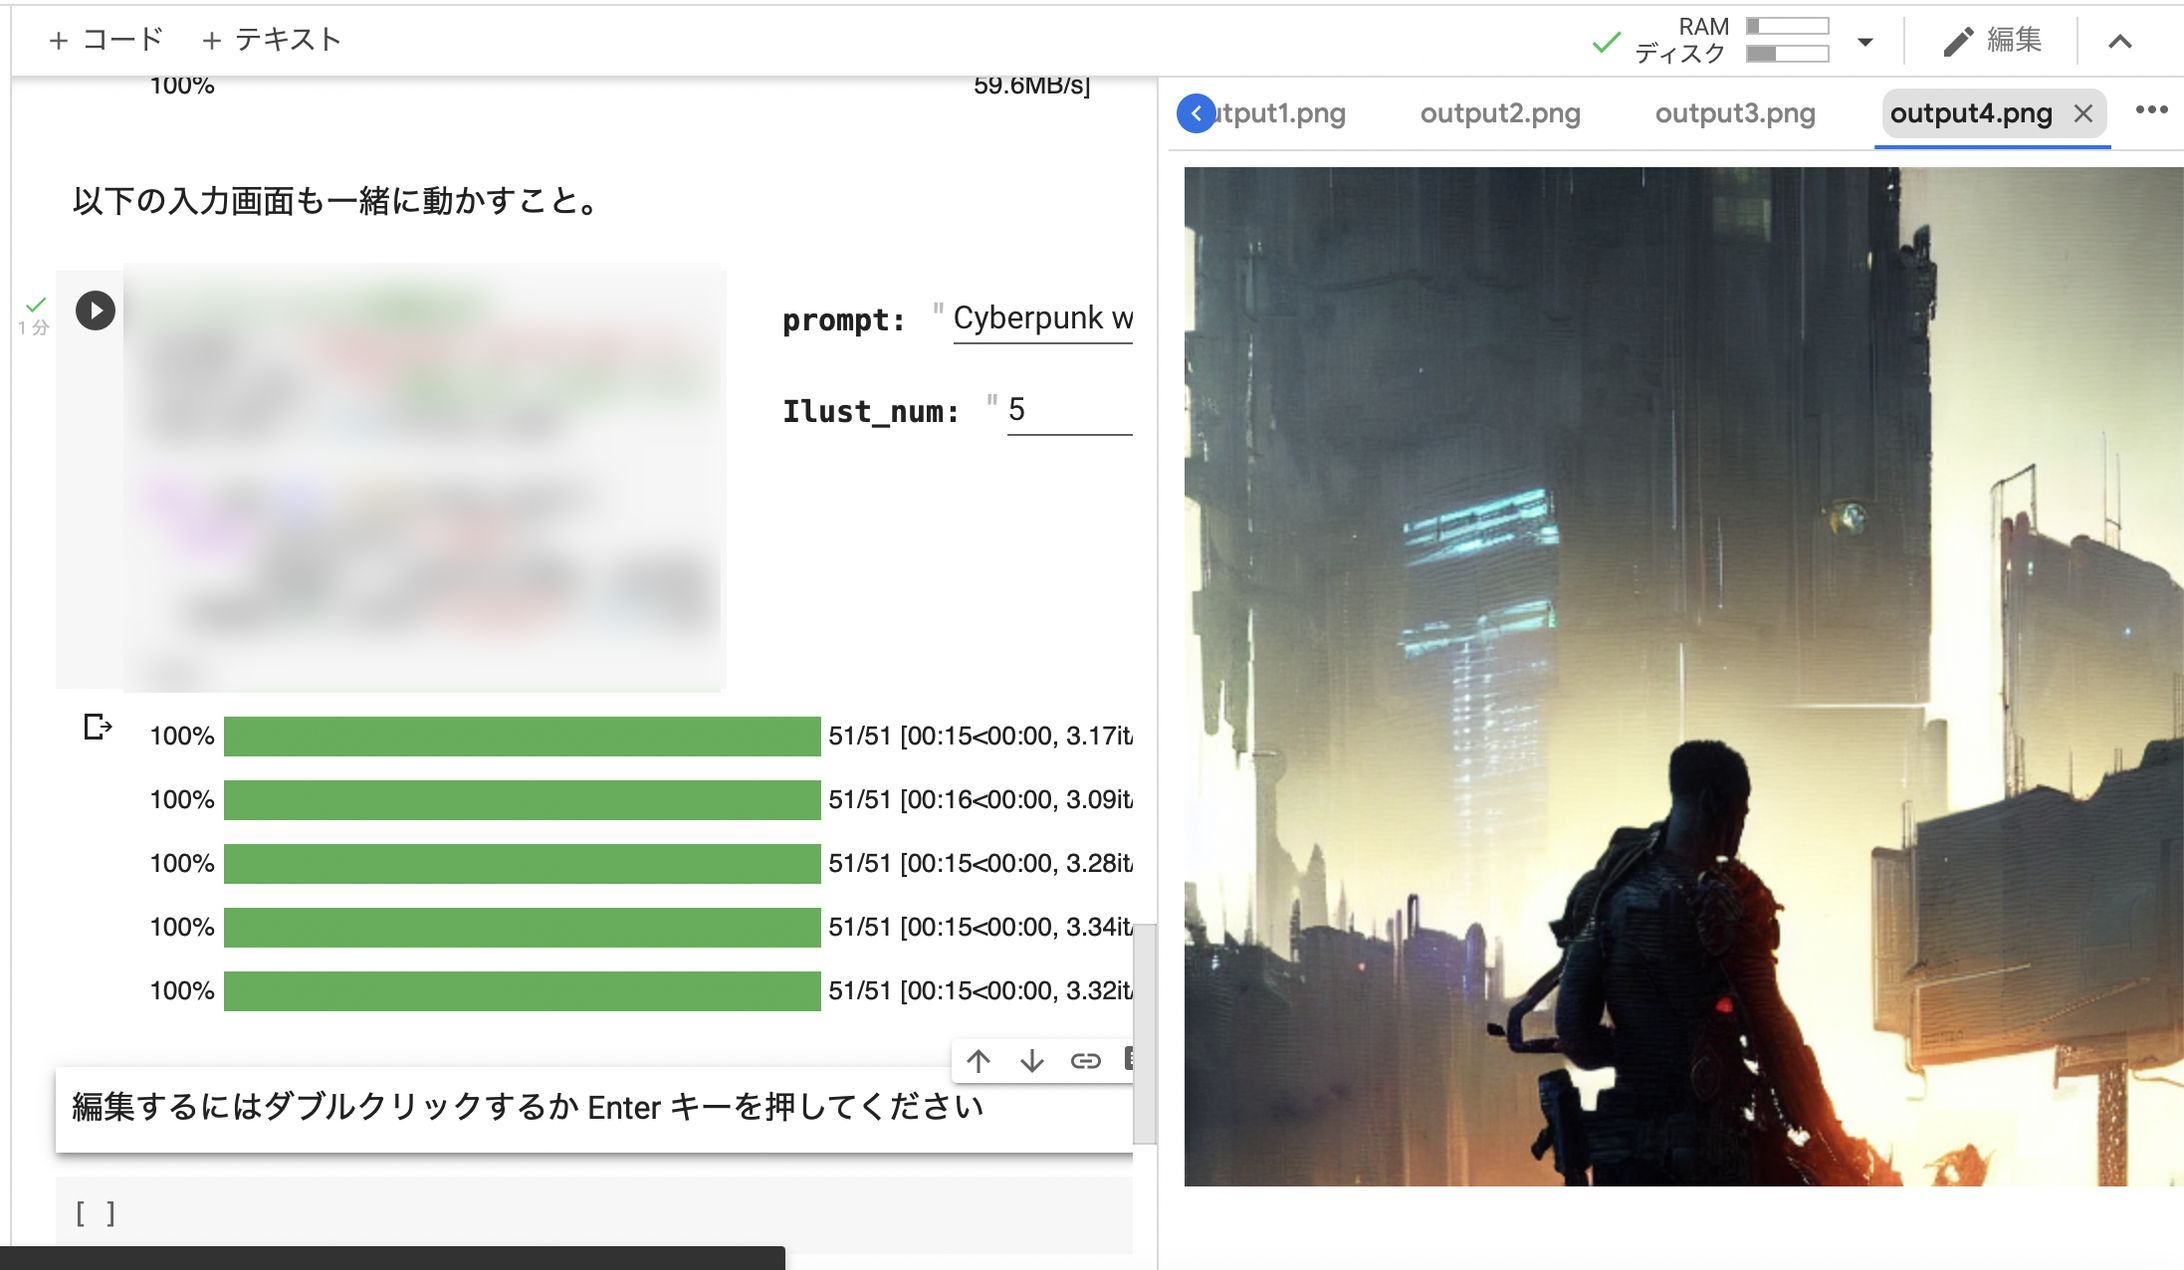
Task: Click the prompt: label
Action: point(843,321)
